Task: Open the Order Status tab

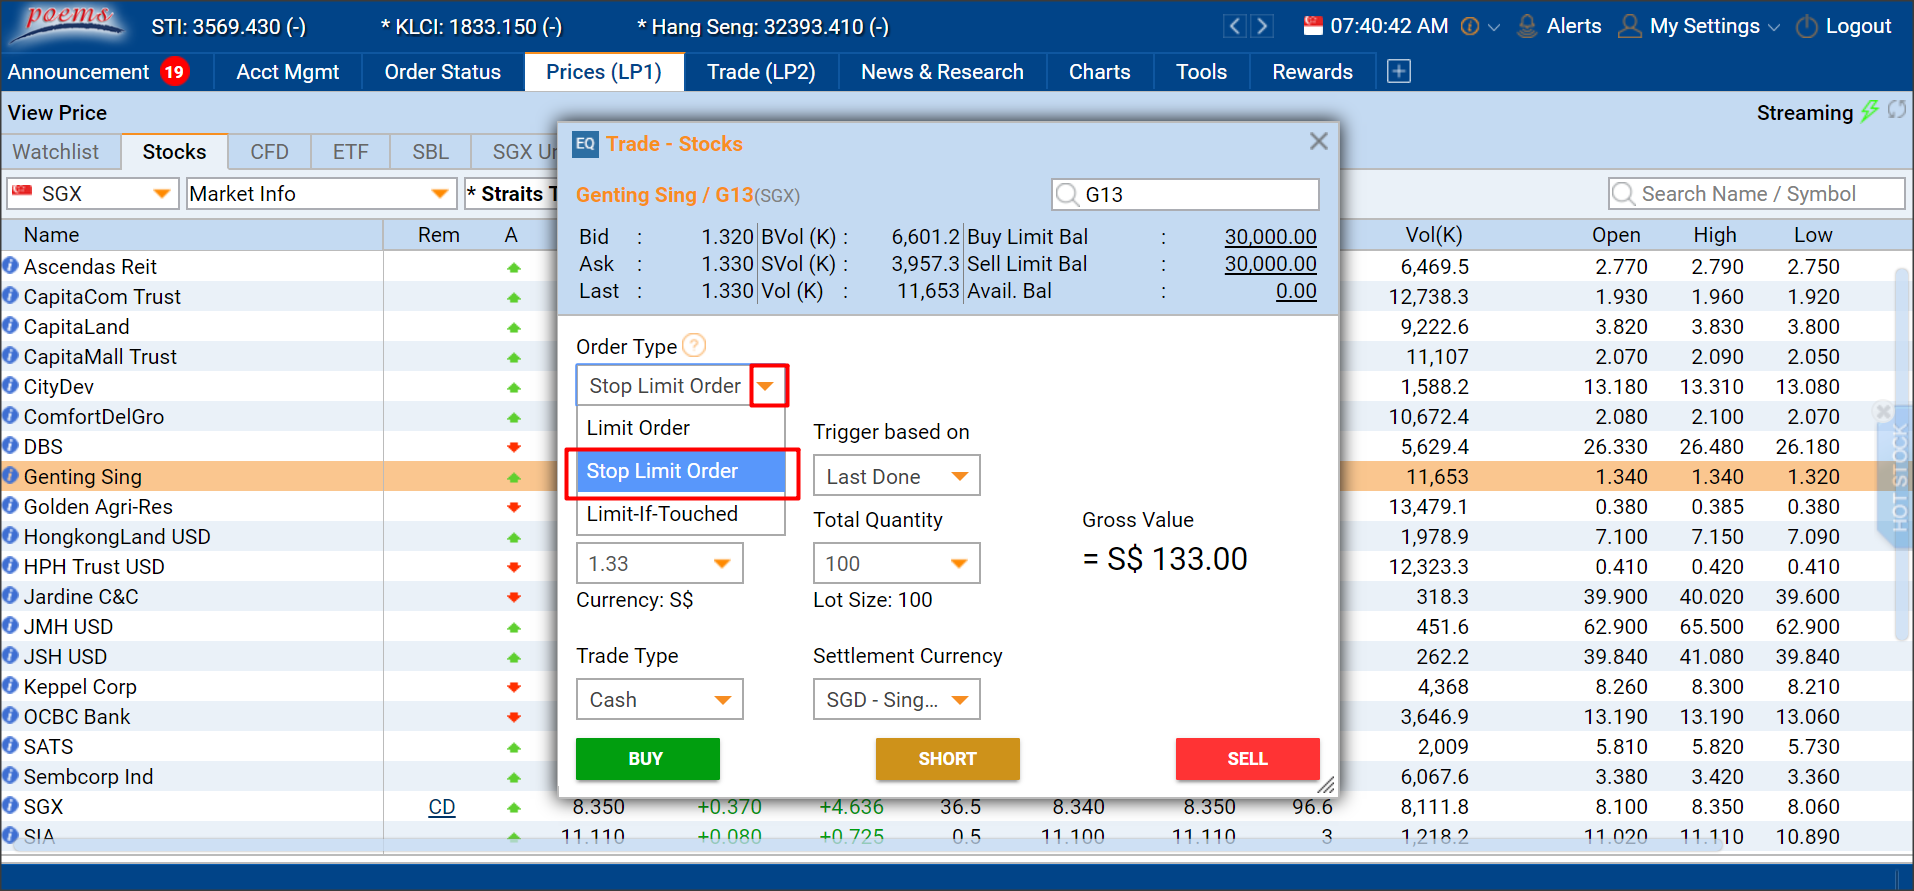Action: (443, 72)
